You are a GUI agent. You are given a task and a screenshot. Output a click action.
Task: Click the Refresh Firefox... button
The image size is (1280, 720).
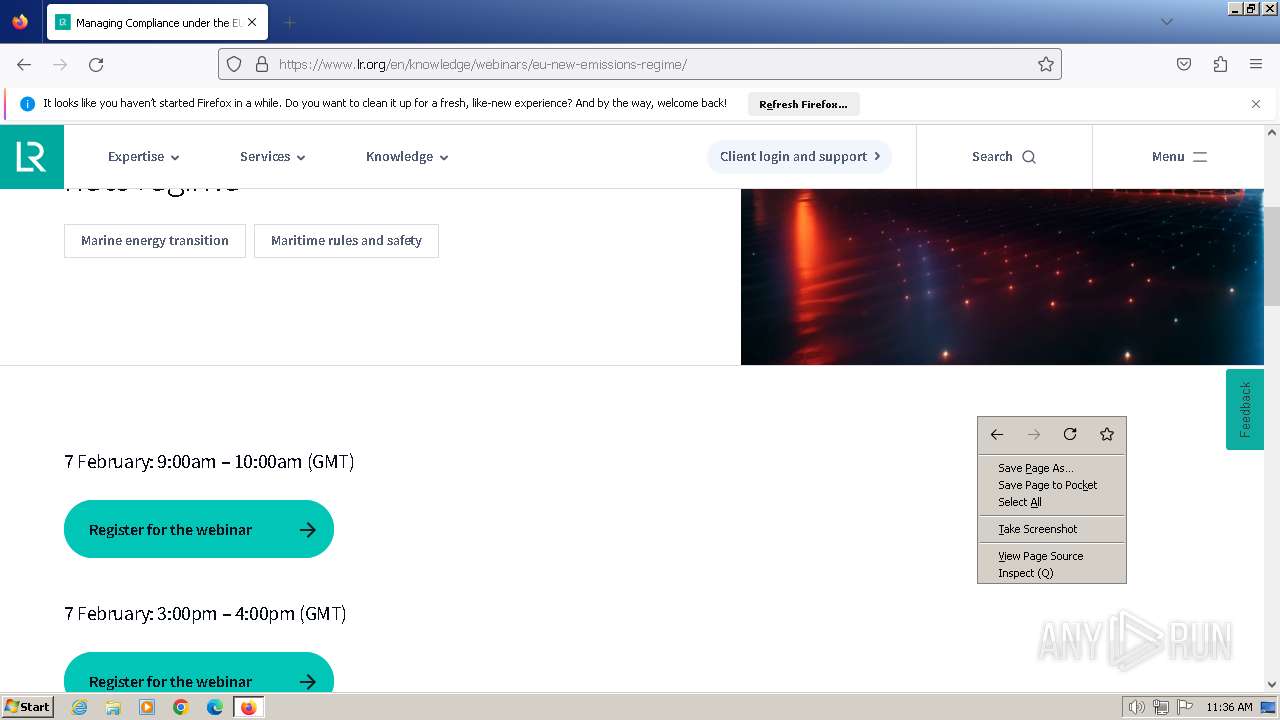[803, 104]
